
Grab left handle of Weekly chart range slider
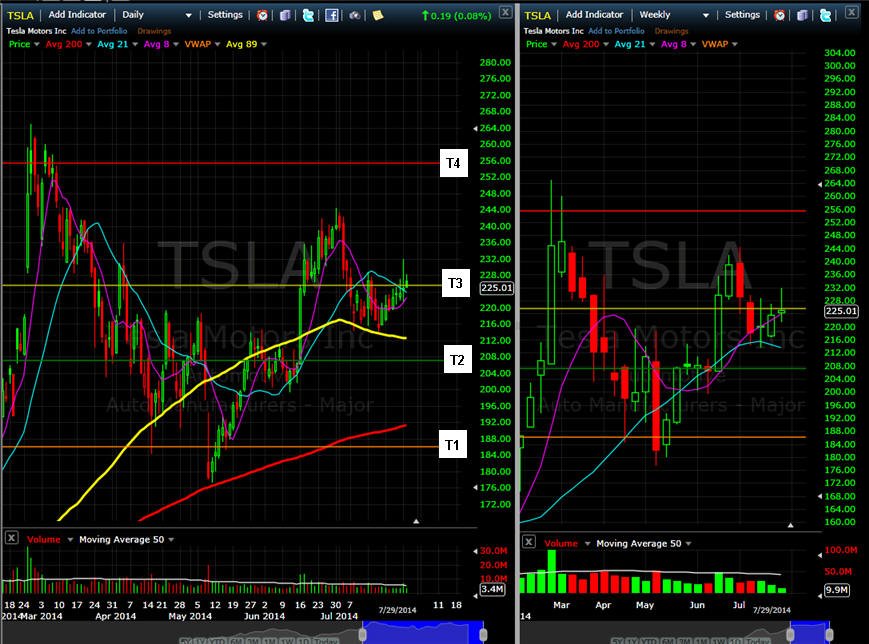(790, 633)
